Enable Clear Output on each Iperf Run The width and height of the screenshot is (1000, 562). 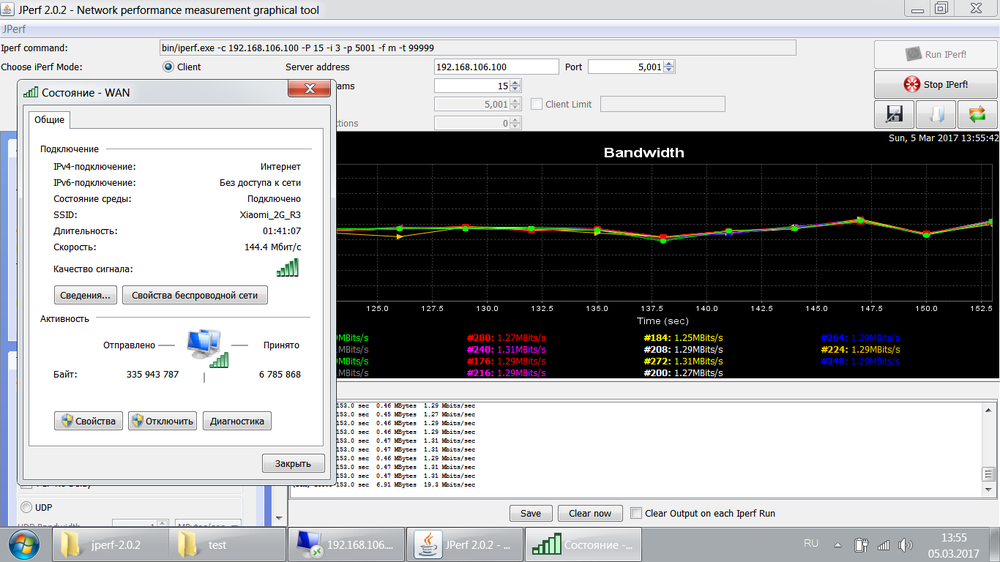point(635,513)
